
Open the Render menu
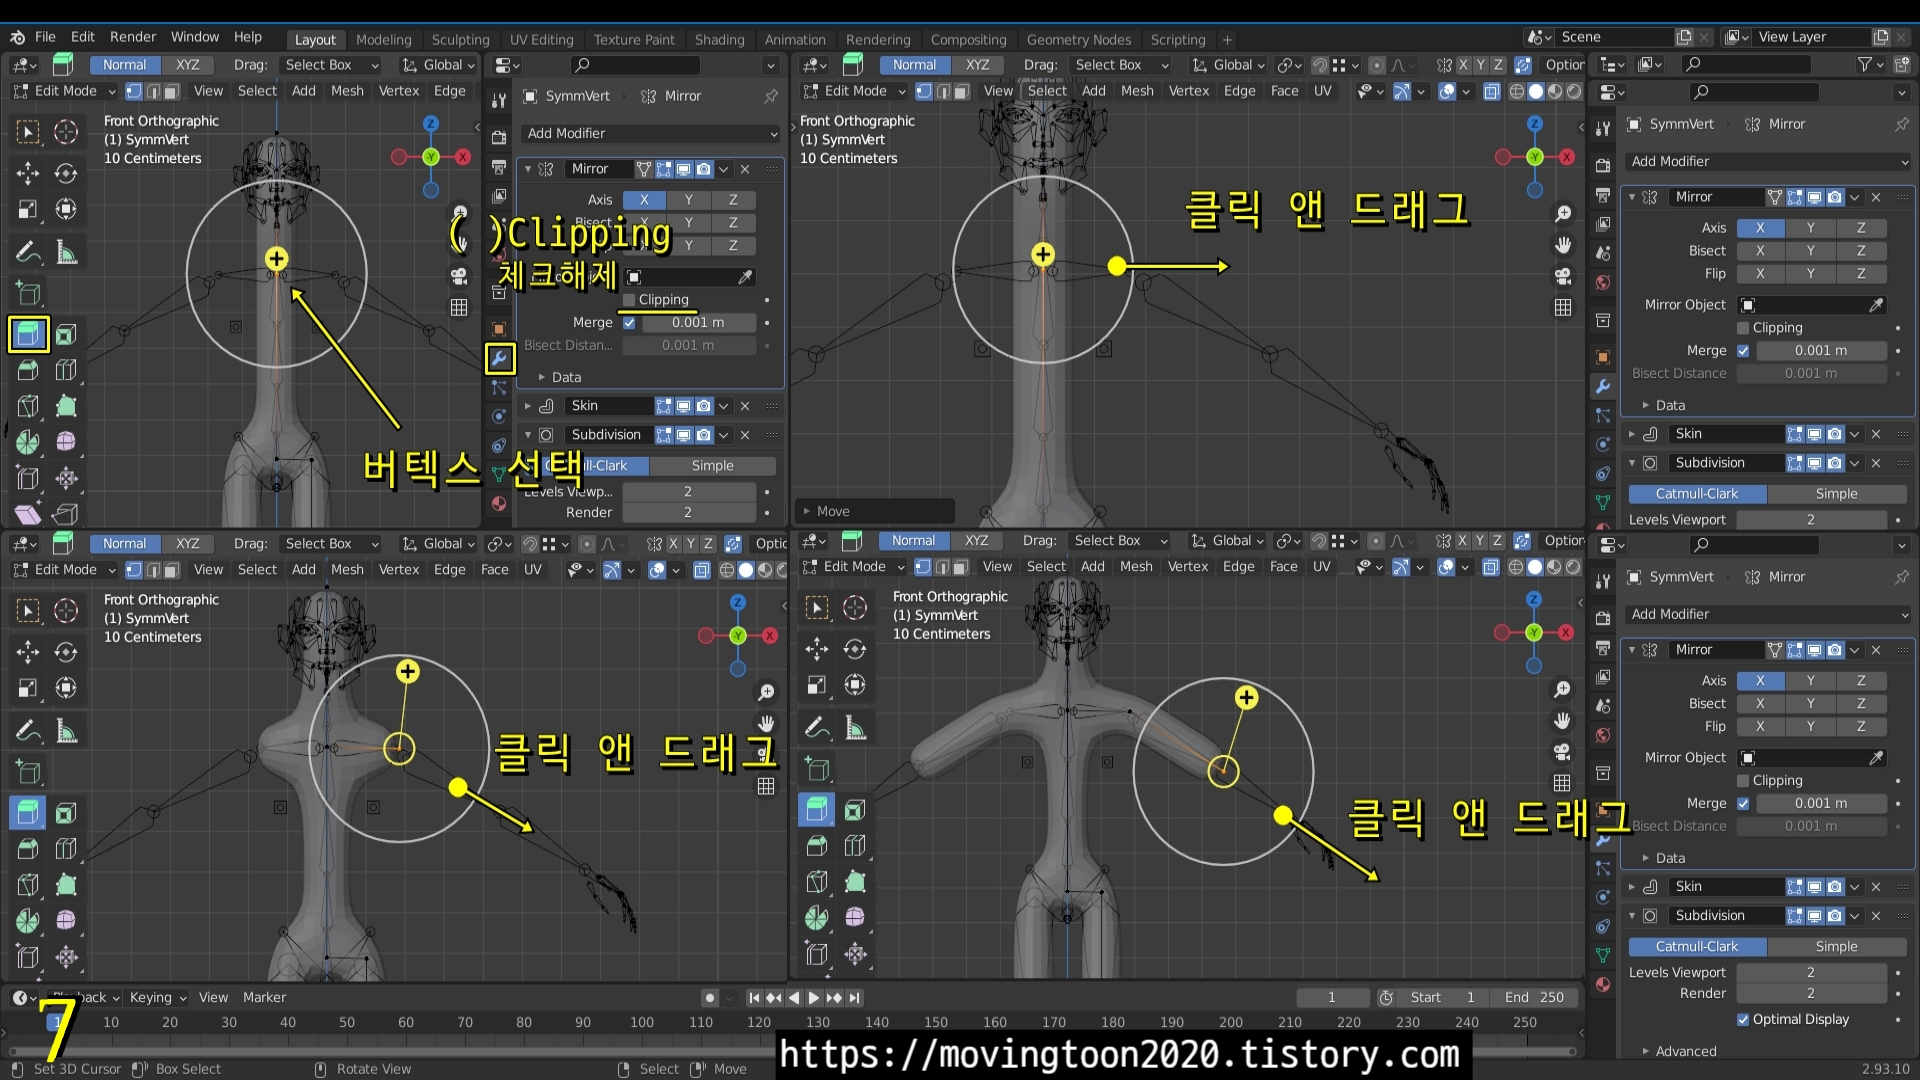[132, 37]
